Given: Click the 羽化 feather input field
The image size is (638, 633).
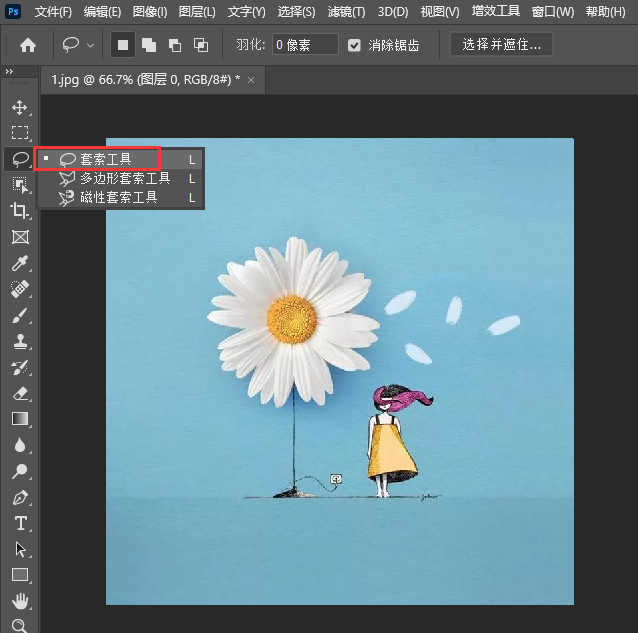Looking at the screenshot, I should pos(304,45).
